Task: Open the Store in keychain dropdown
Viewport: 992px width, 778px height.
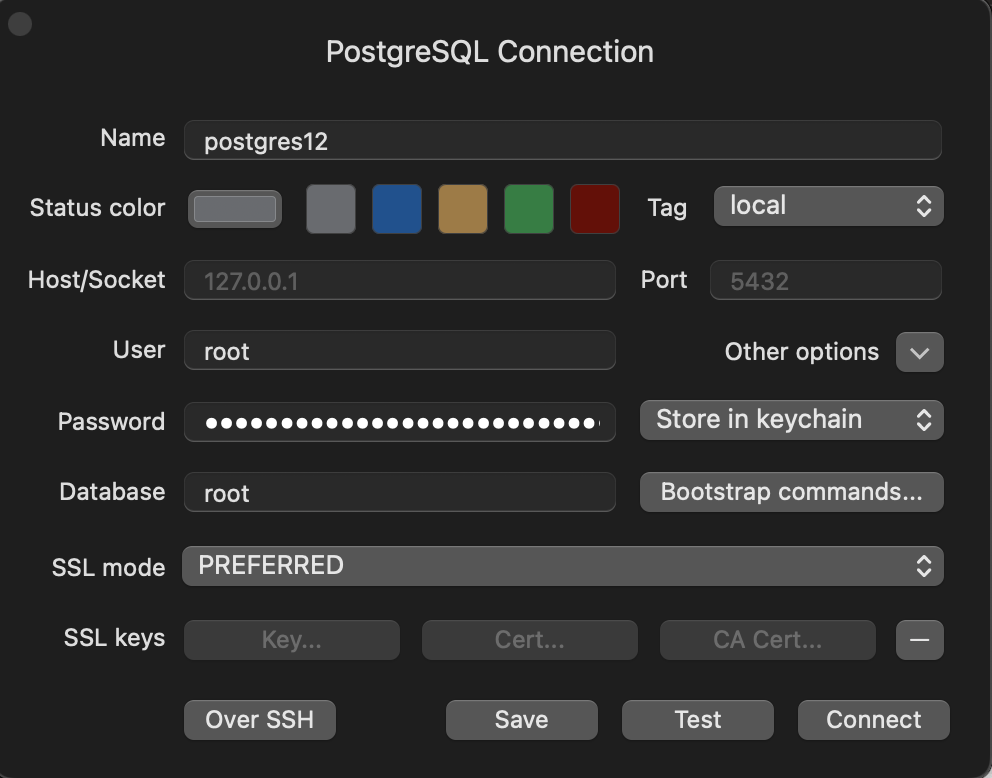Action: point(791,420)
